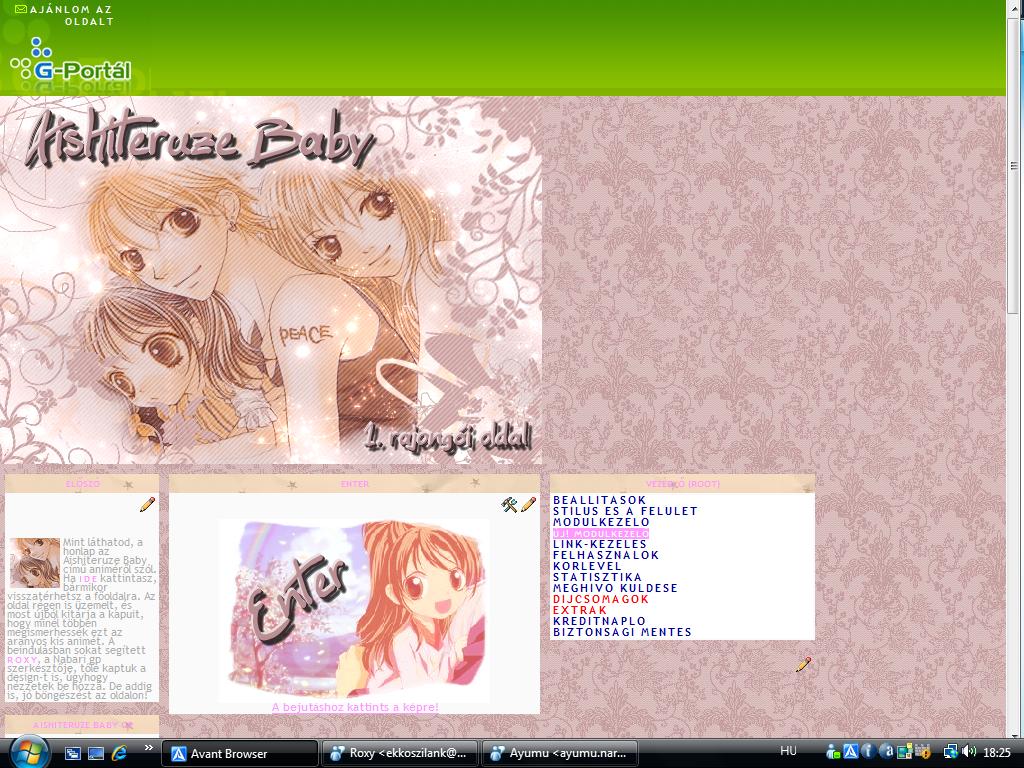Open Beallitasok in the Vezérlő menu
Image resolution: width=1024 pixels, height=768 pixels.
[x=600, y=500]
